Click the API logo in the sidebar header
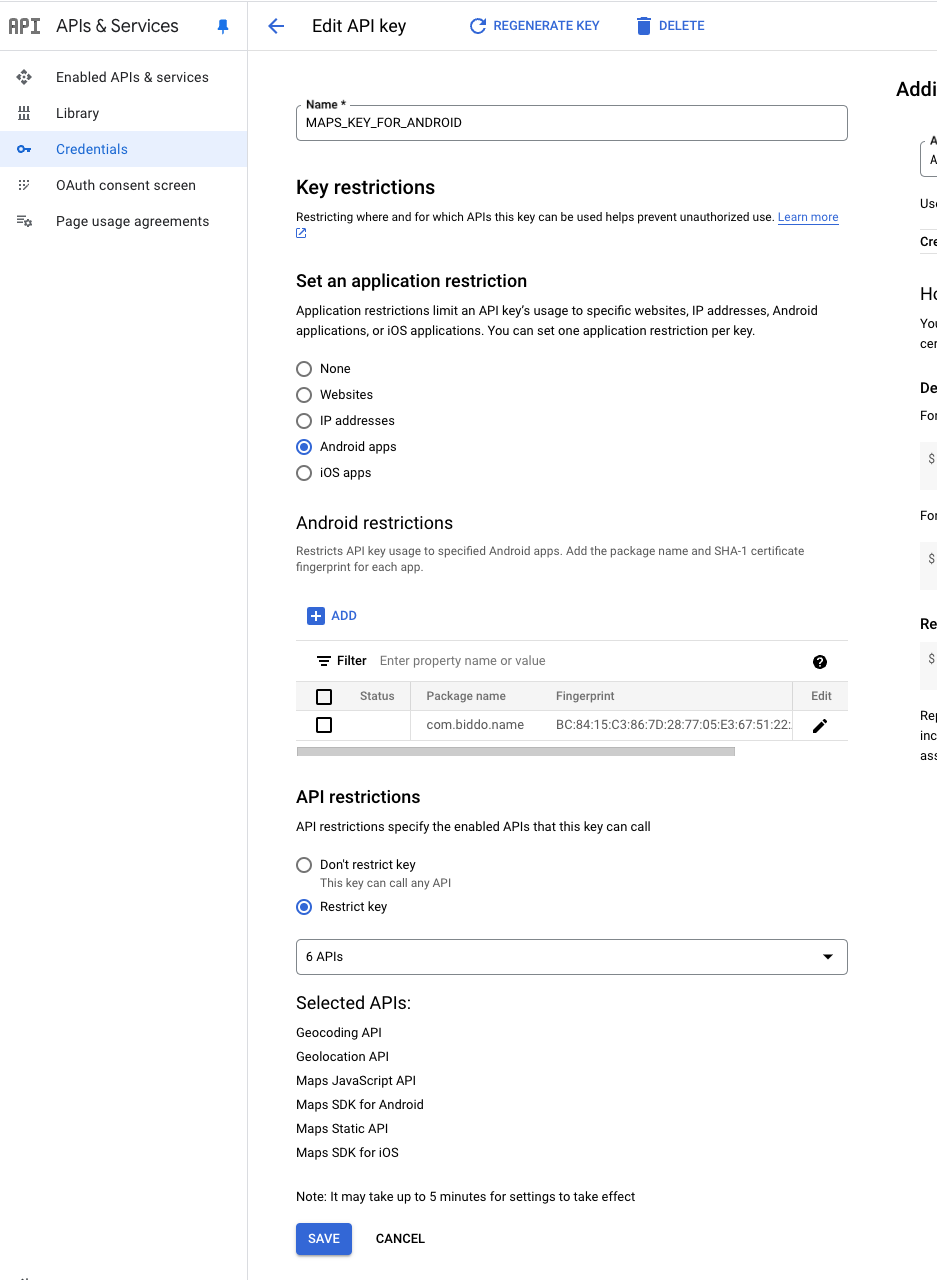The width and height of the screenshot is (937, 1280). [24, 26]
